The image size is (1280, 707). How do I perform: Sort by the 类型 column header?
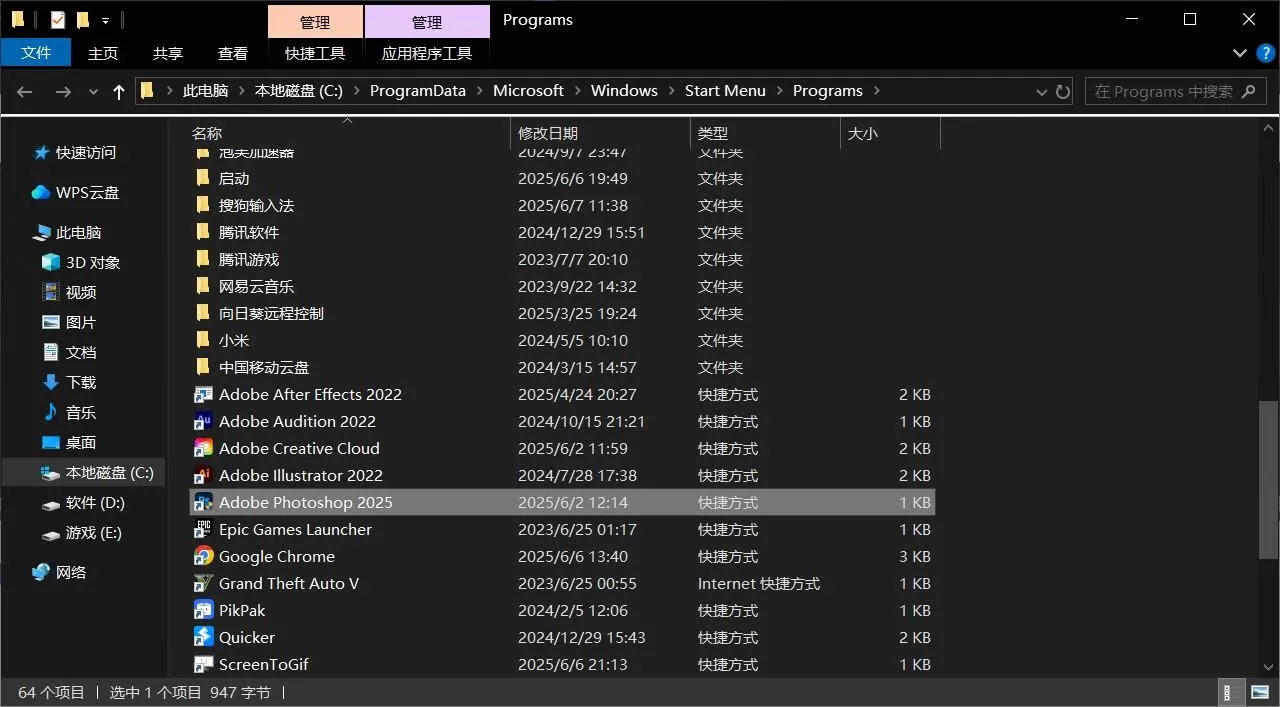pos(765,133)
